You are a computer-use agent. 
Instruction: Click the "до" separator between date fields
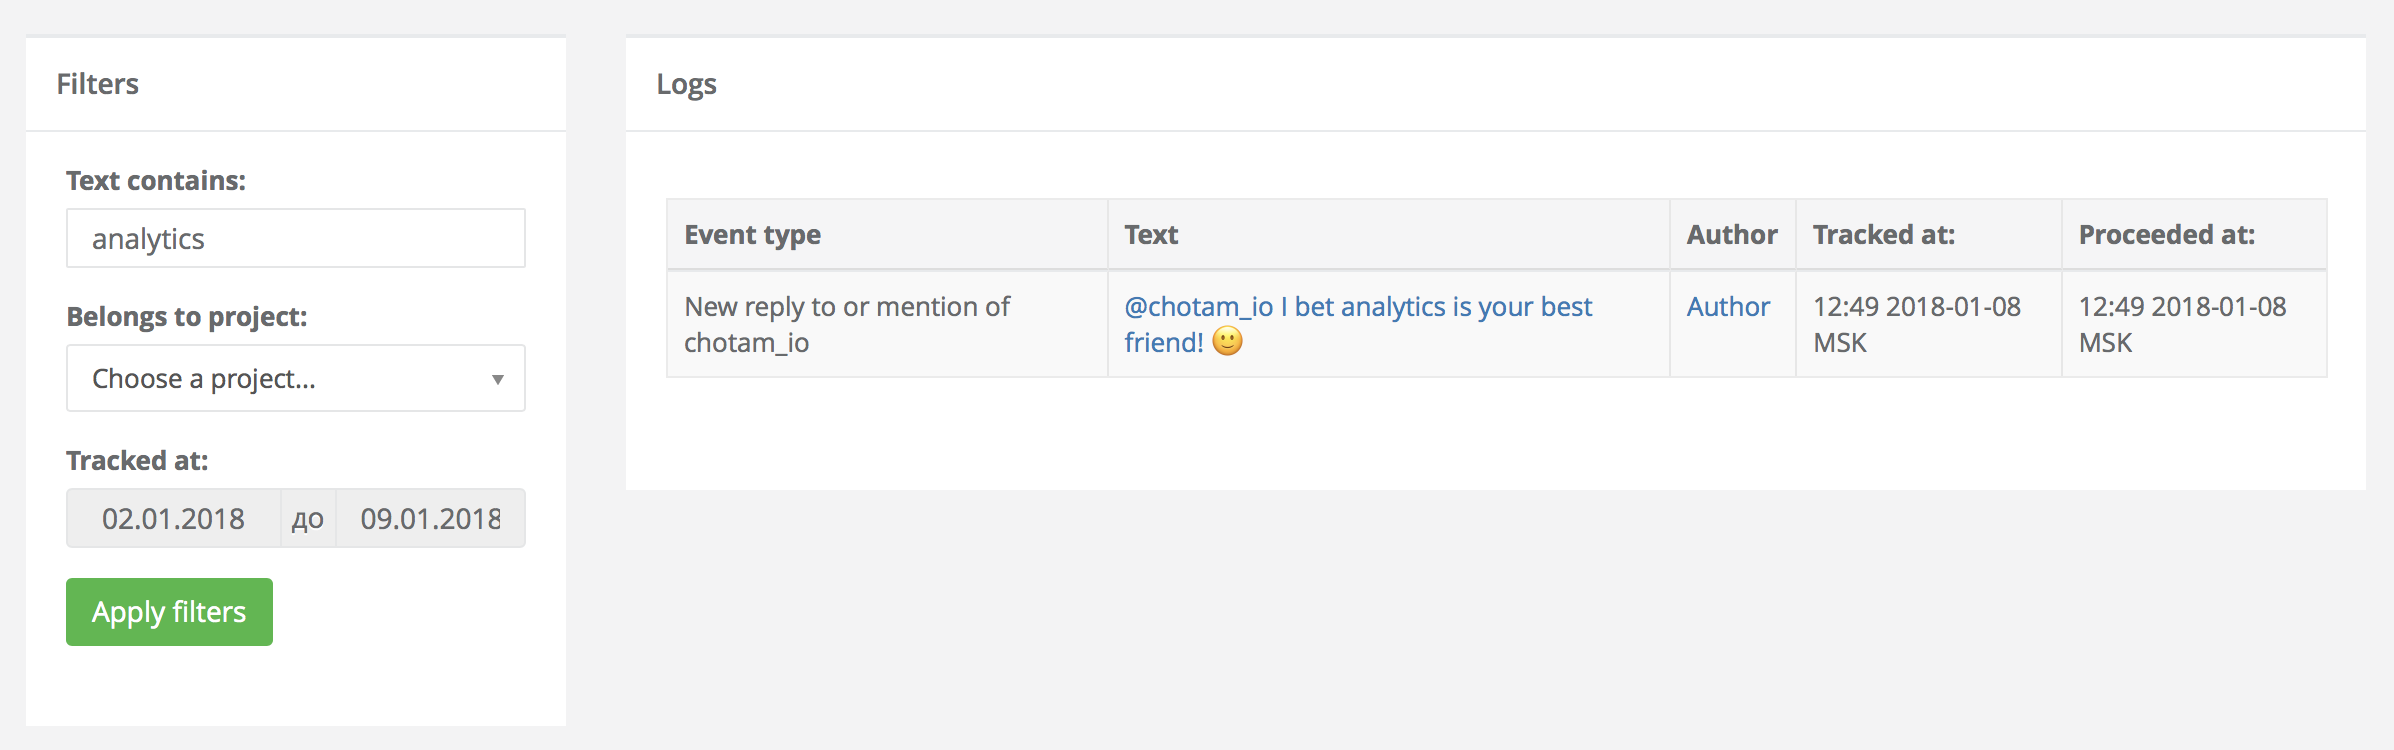[307, 519]
